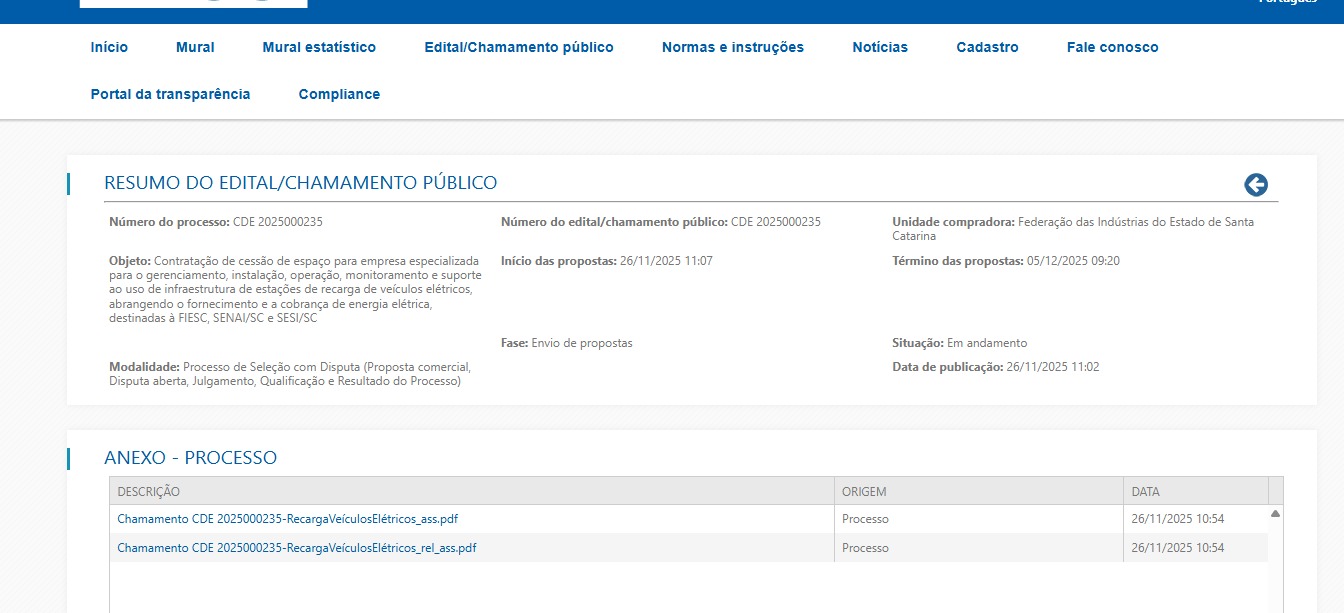Open the Cadastro menu

[987, 47]
